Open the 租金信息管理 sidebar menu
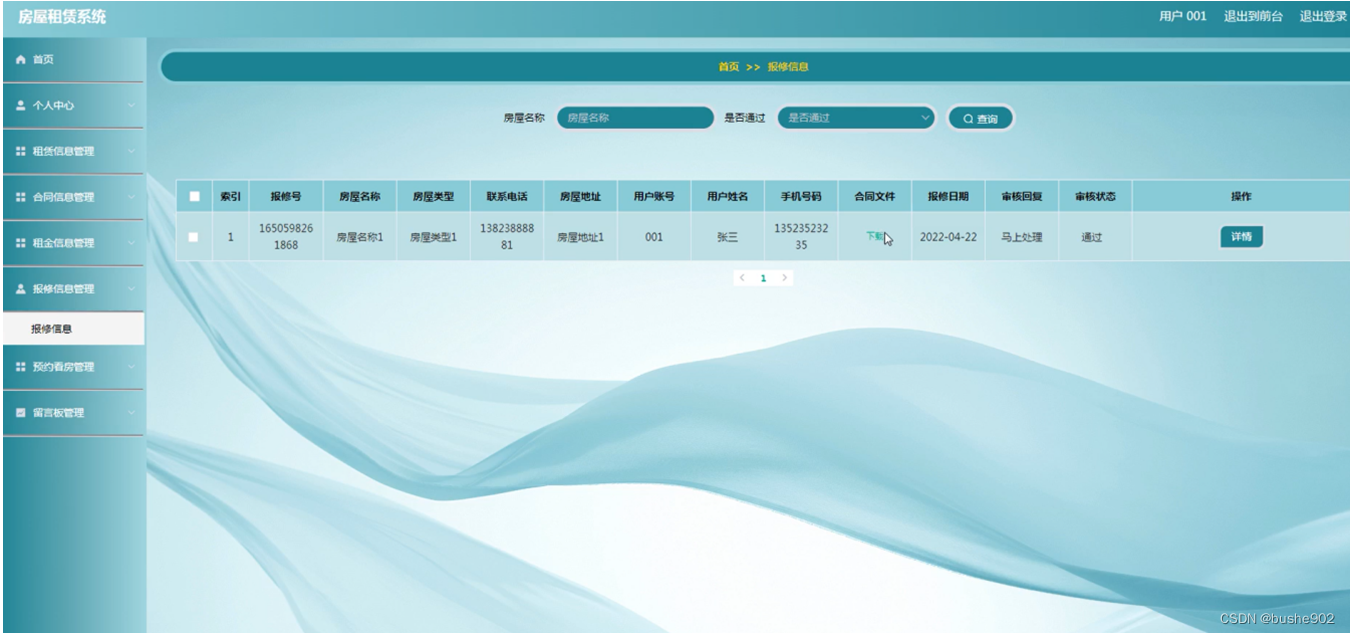1350x634 pixels. coord(73,243)
